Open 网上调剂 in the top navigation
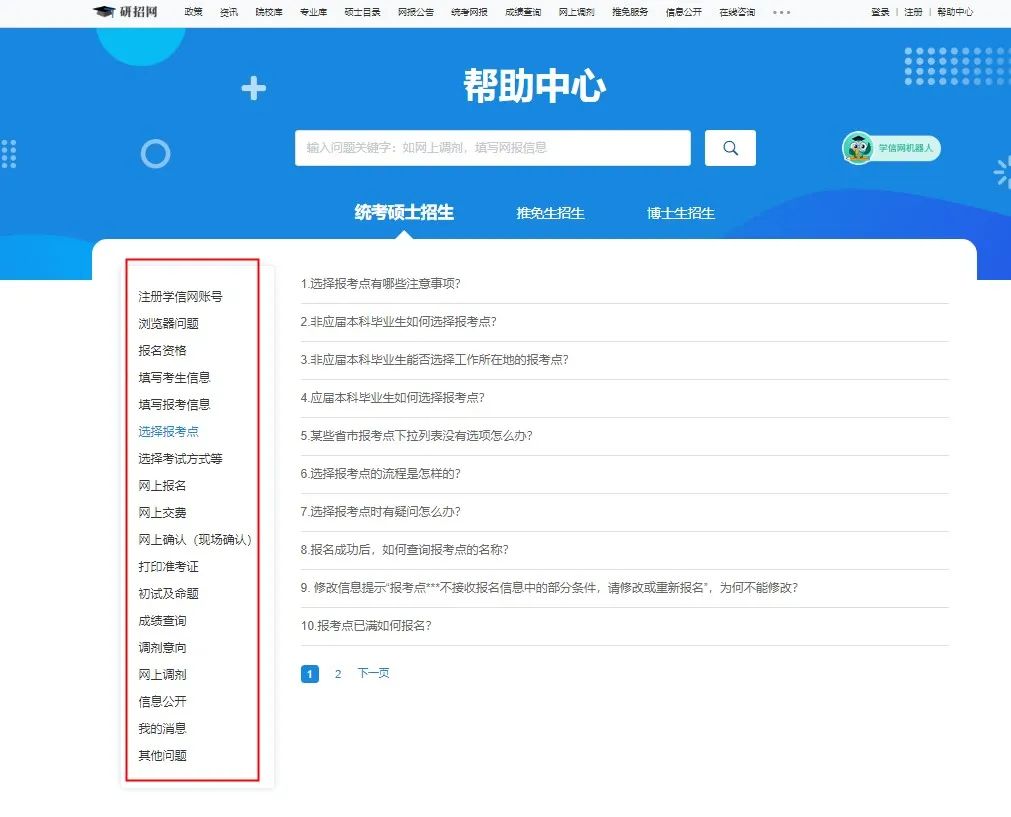 coord(576,12)
